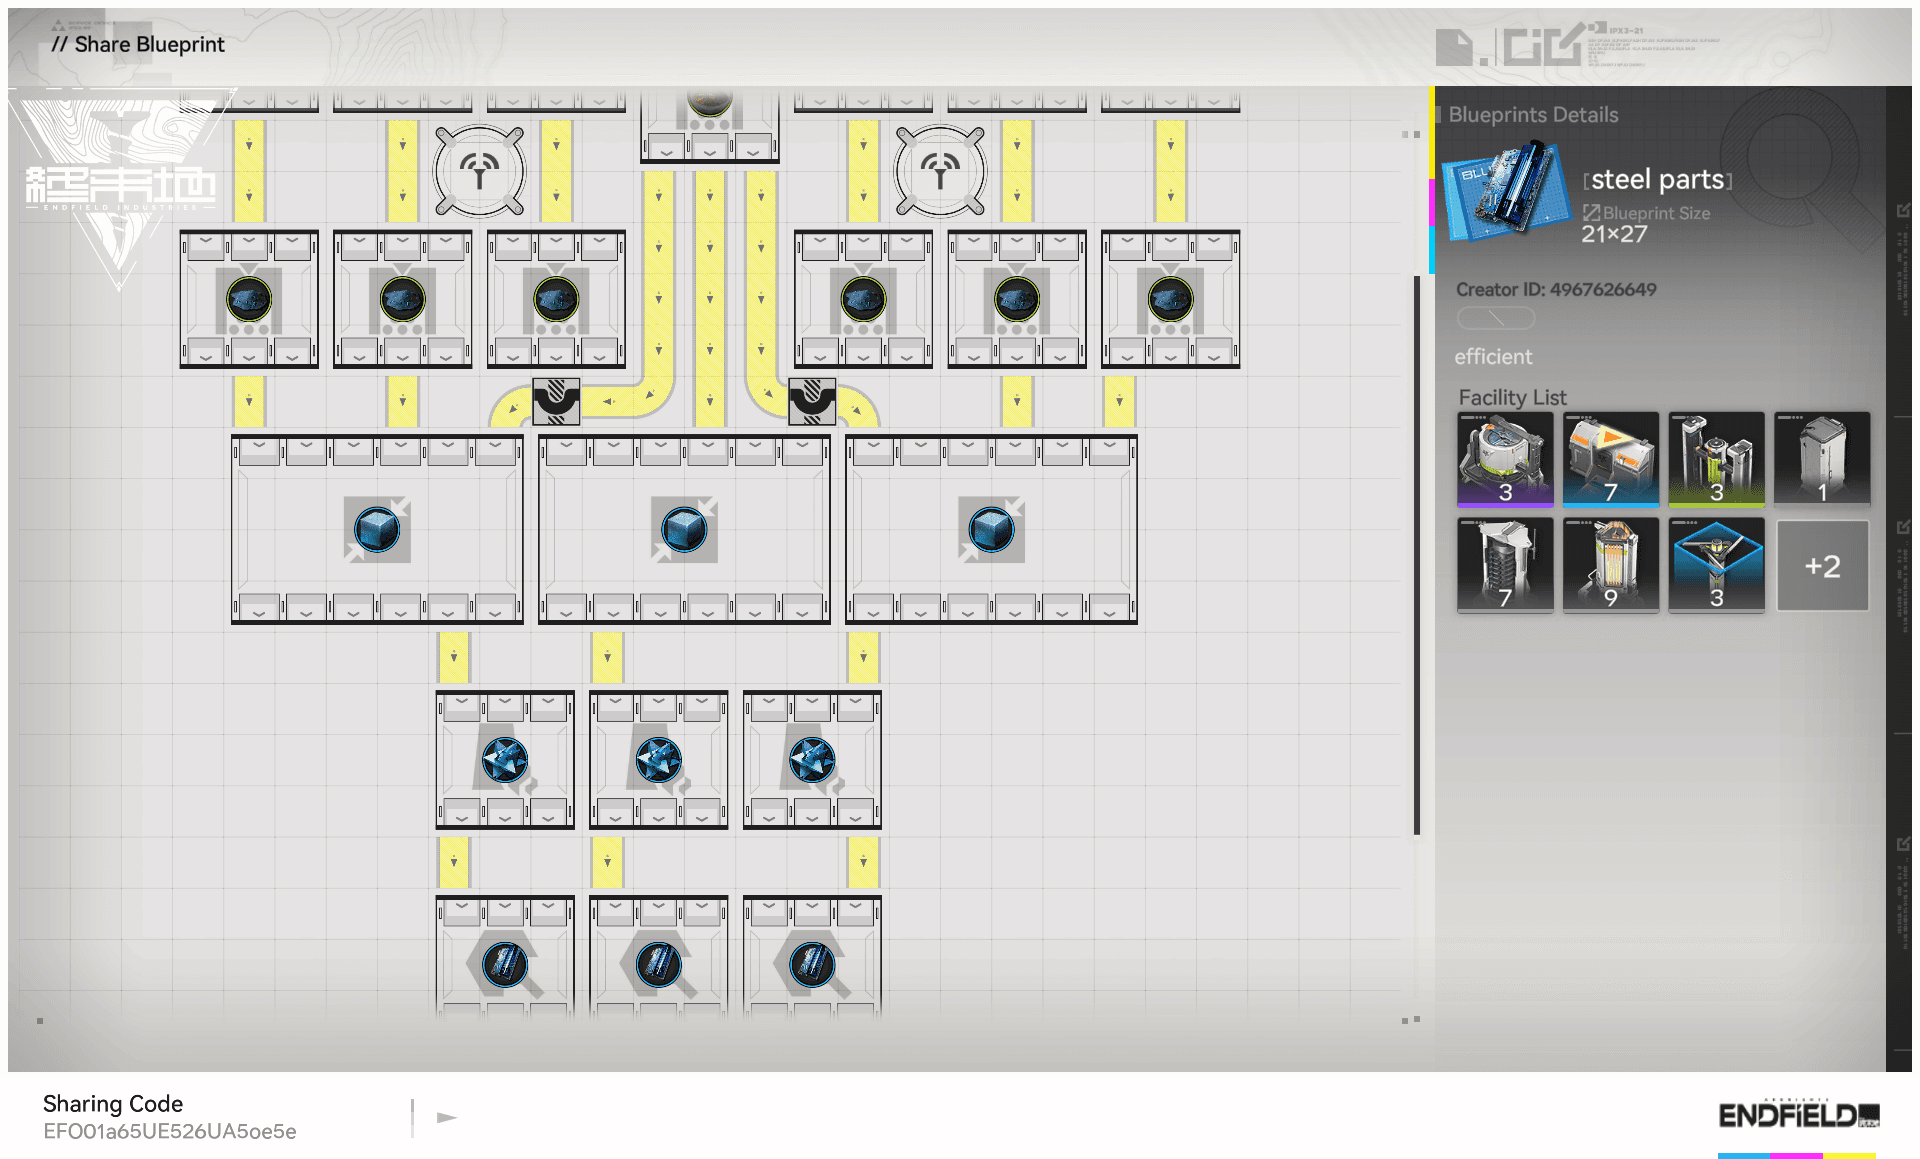Click the pill-shaped tag under Creator ID
The width and height of the screenshot is (1920, 1159).
[x=1495, y=318]
